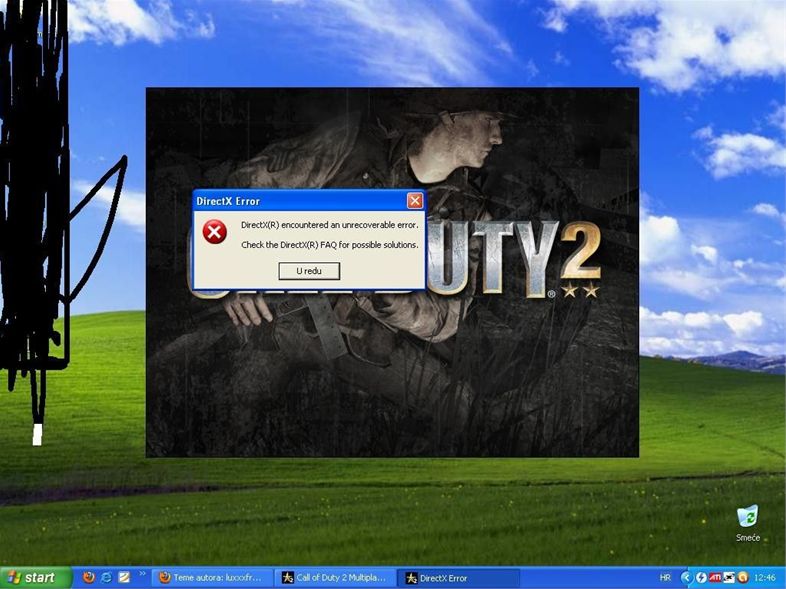Click the lightning bolt tray icon
This screenshot has height=589, width=786.
tap(701, 578)
